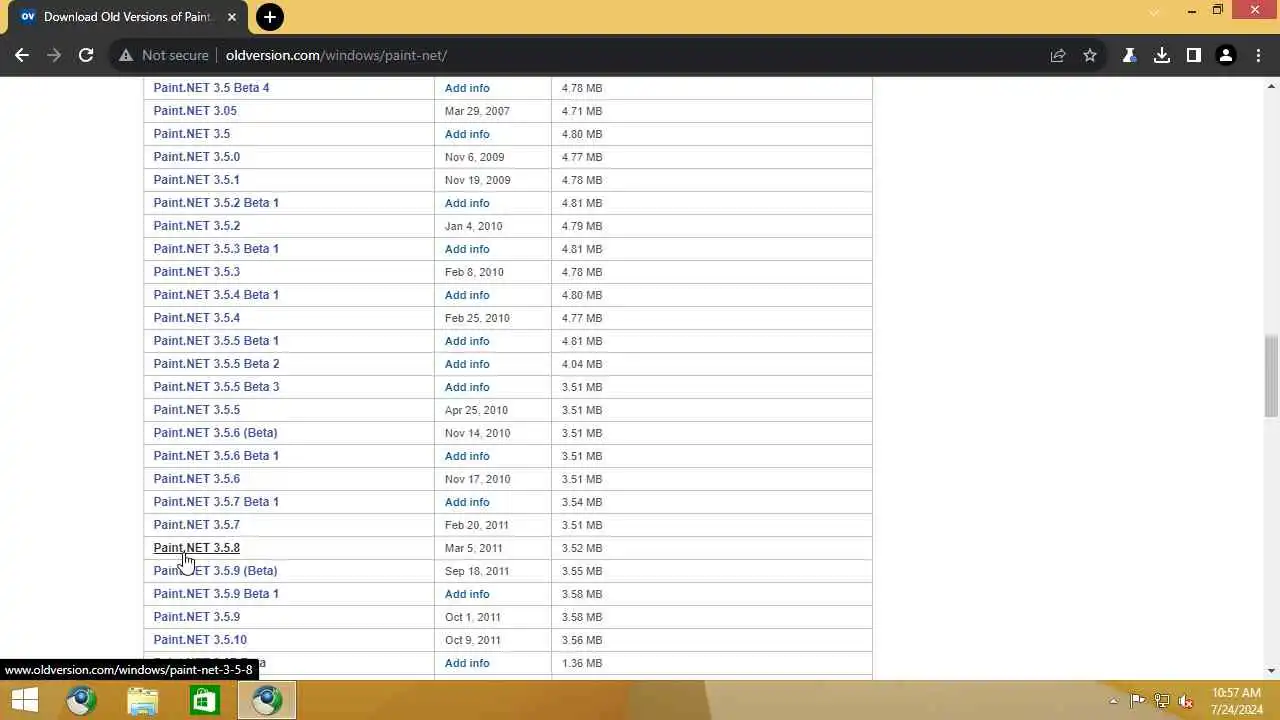
Task: Click the Not secure warning icon
Action: click(x=126, y=55)
